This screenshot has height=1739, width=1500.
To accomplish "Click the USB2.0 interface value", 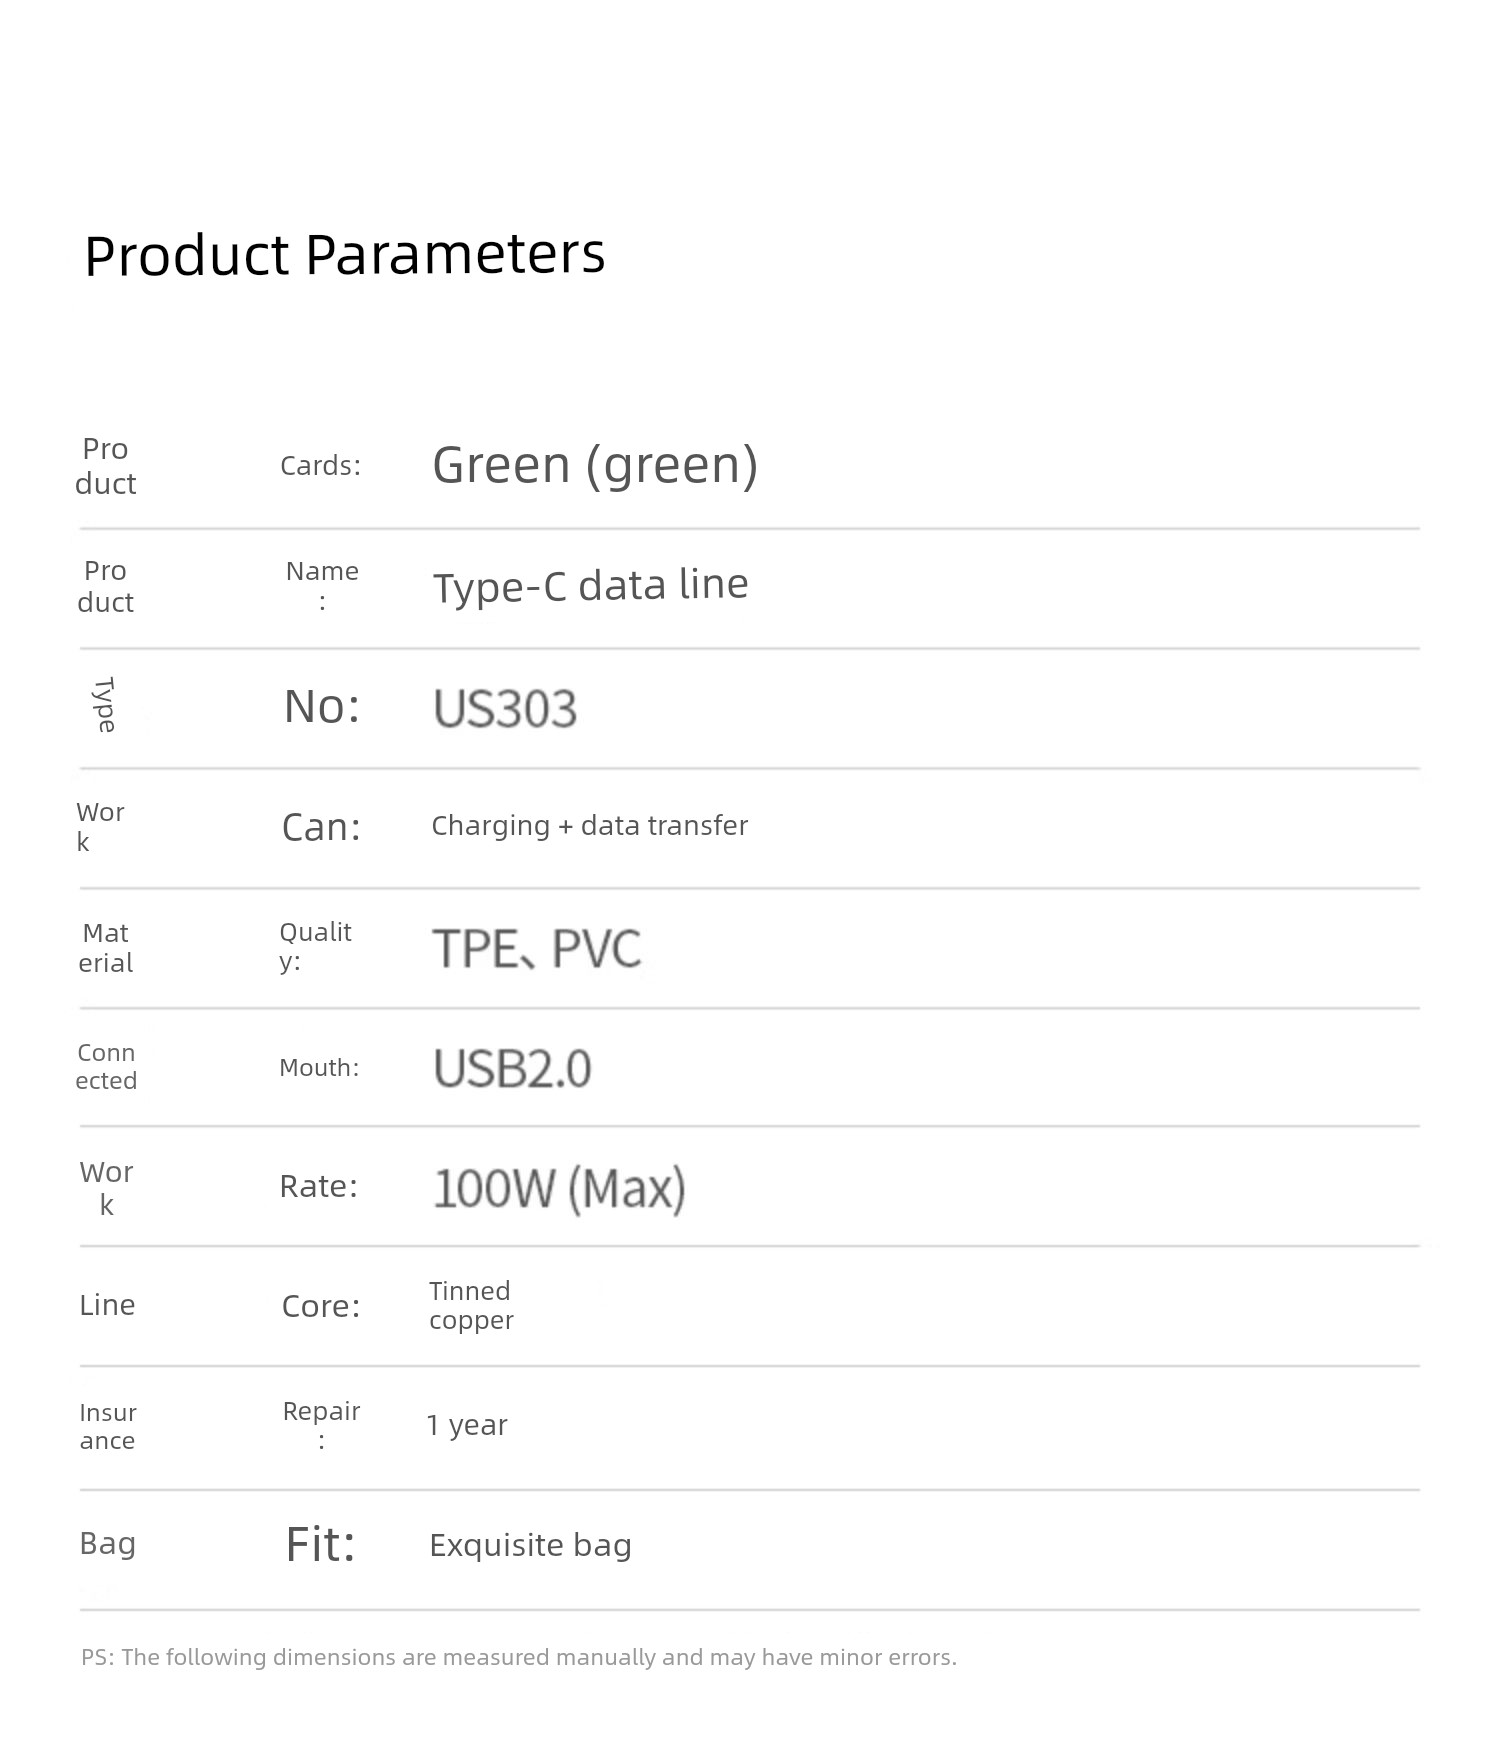I will [512, 1068].
